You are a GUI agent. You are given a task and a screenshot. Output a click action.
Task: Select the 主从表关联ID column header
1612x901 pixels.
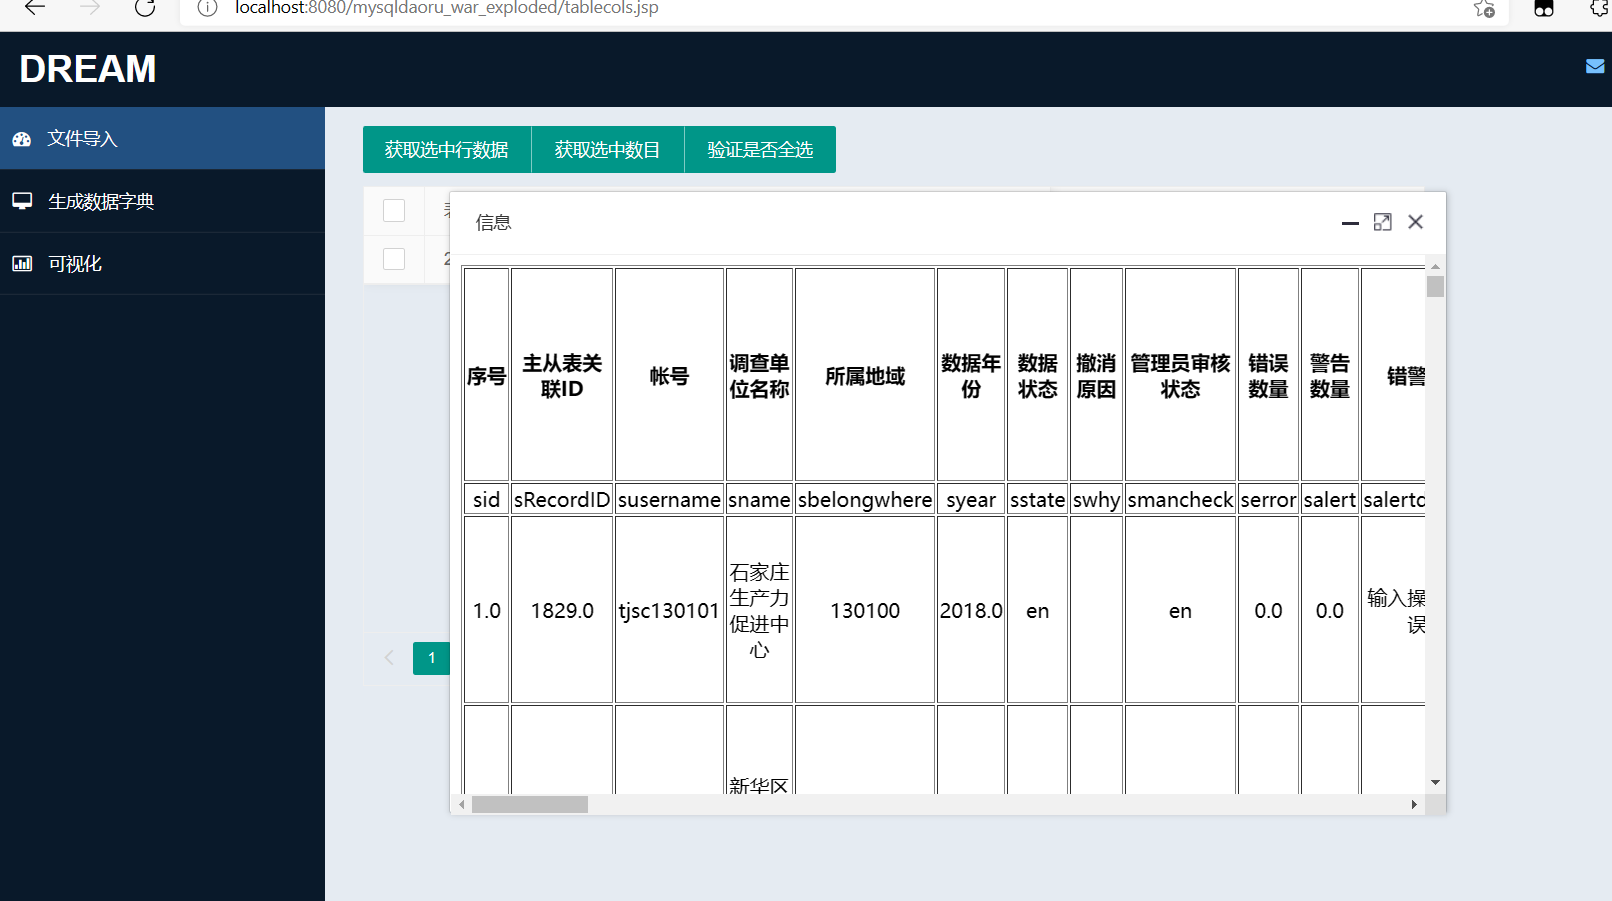coord(562,375)
